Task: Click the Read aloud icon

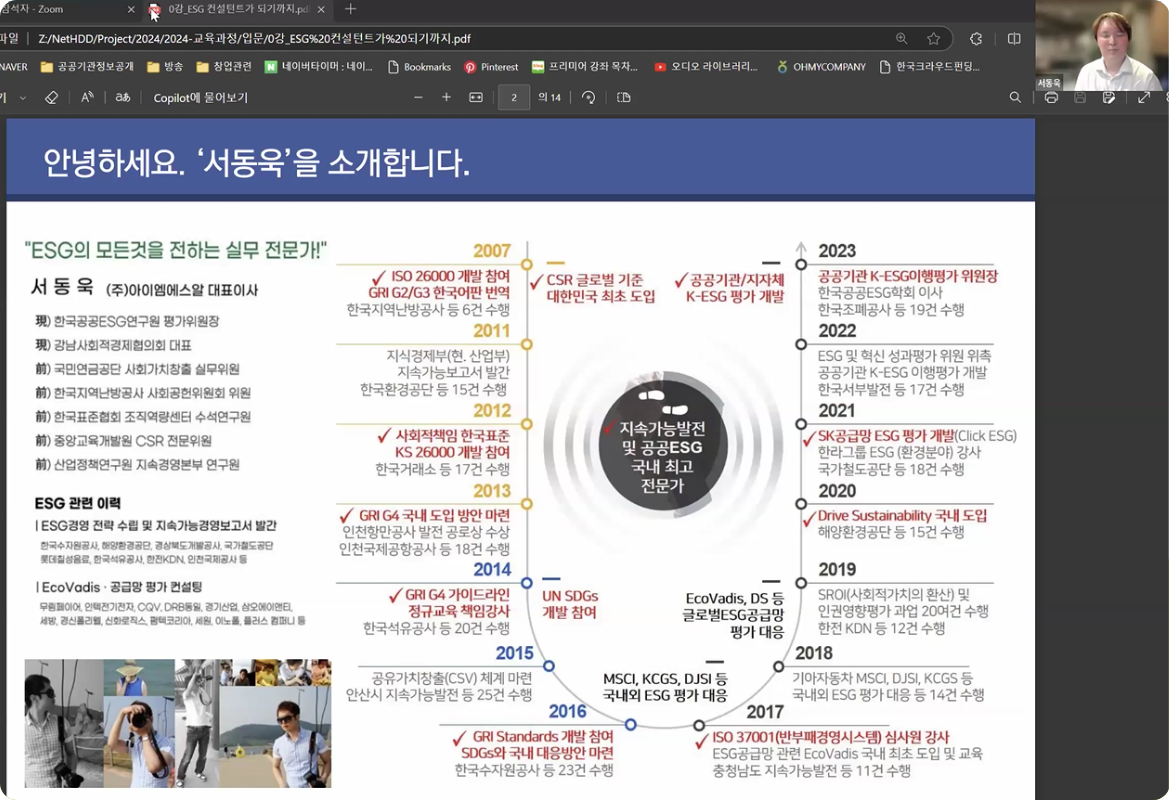Action: click(x=87, y=98)
